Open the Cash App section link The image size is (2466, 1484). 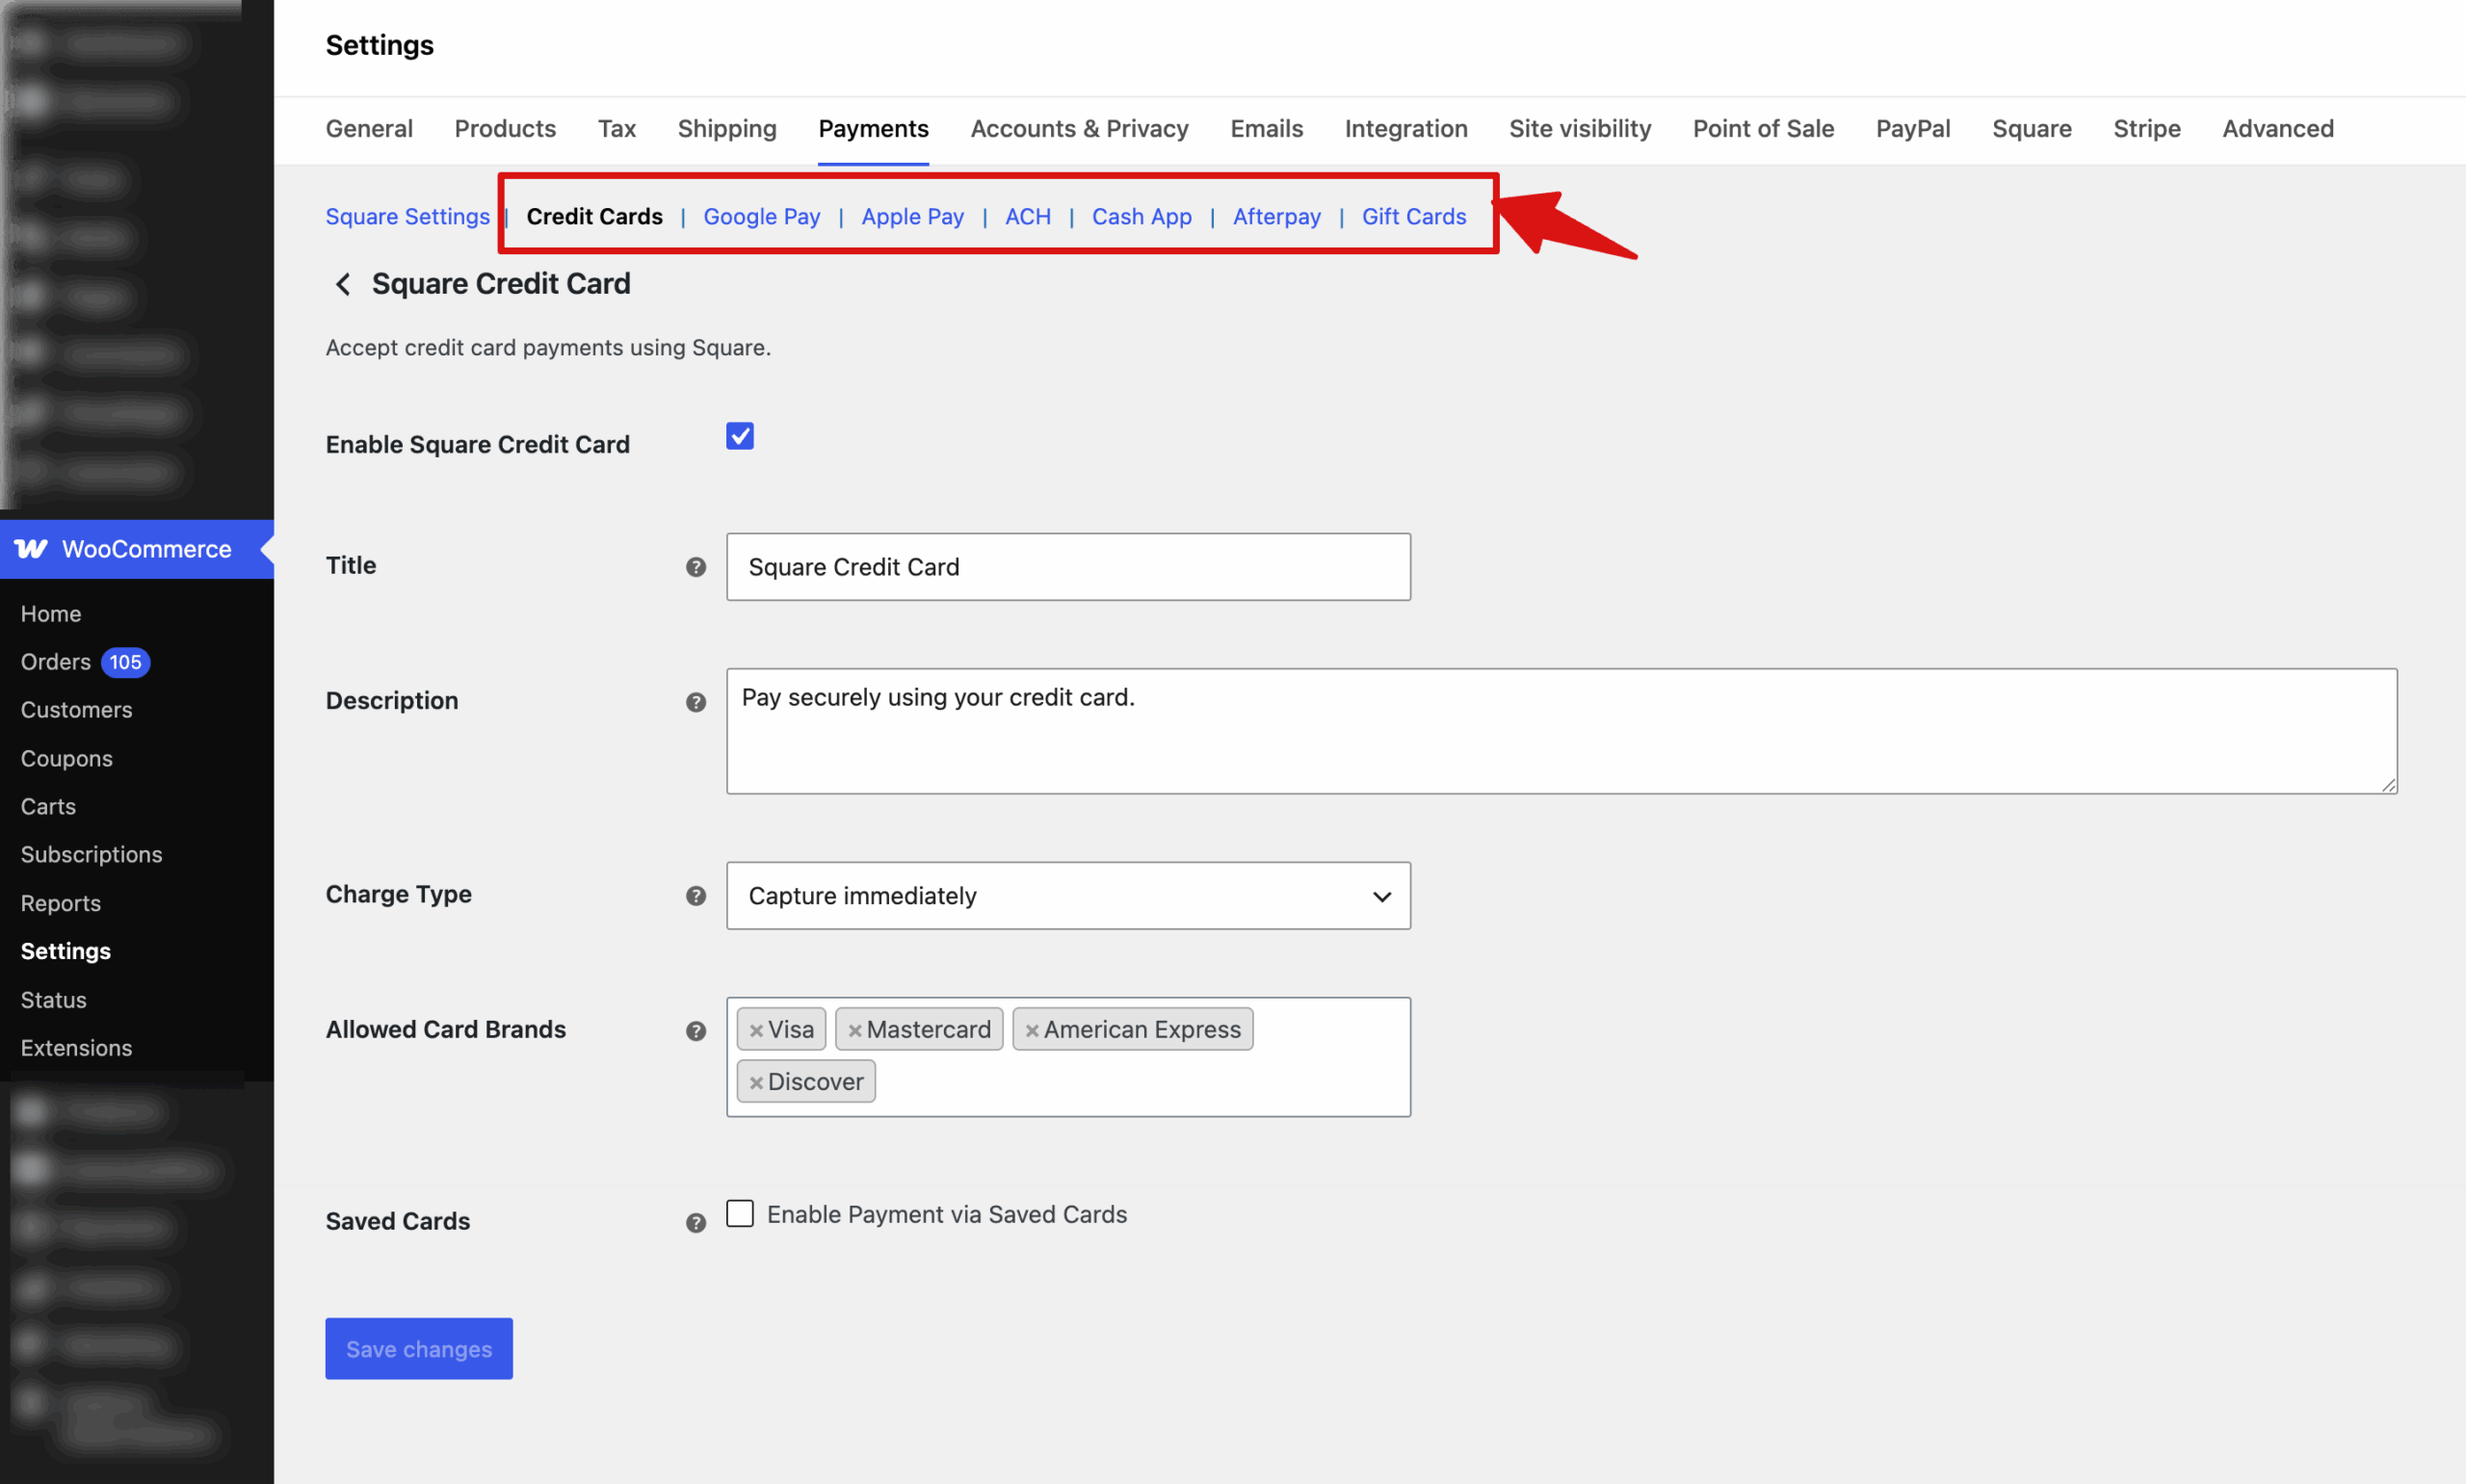tap(1141, 216)
